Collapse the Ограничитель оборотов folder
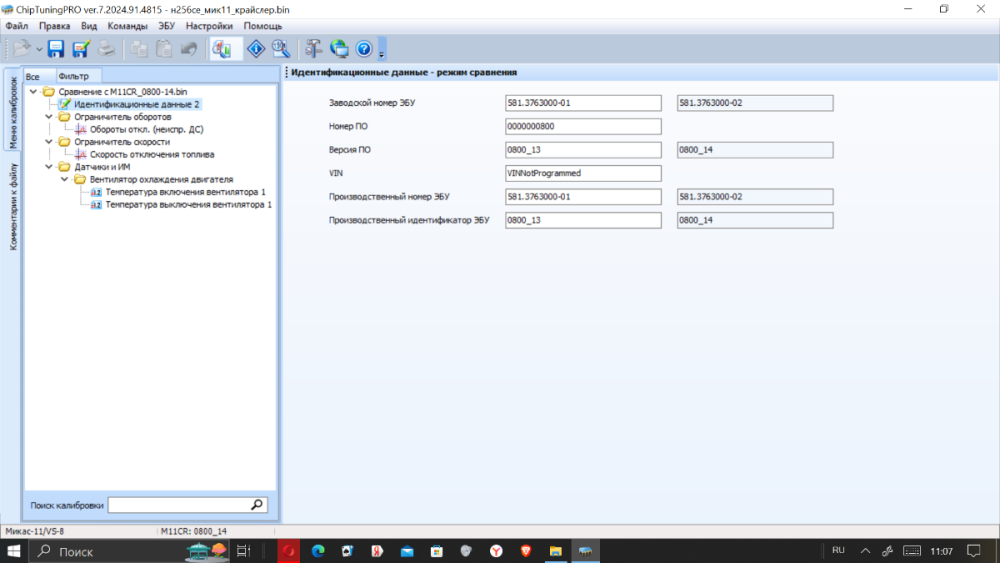The width and height of the screenshot is (1000, 563). (x=49, y=117)
